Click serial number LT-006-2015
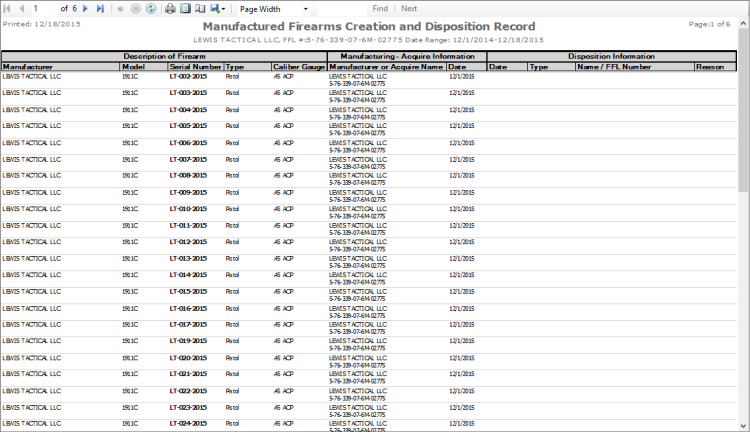This screenshot has height=432, width=750. (188, 143)
